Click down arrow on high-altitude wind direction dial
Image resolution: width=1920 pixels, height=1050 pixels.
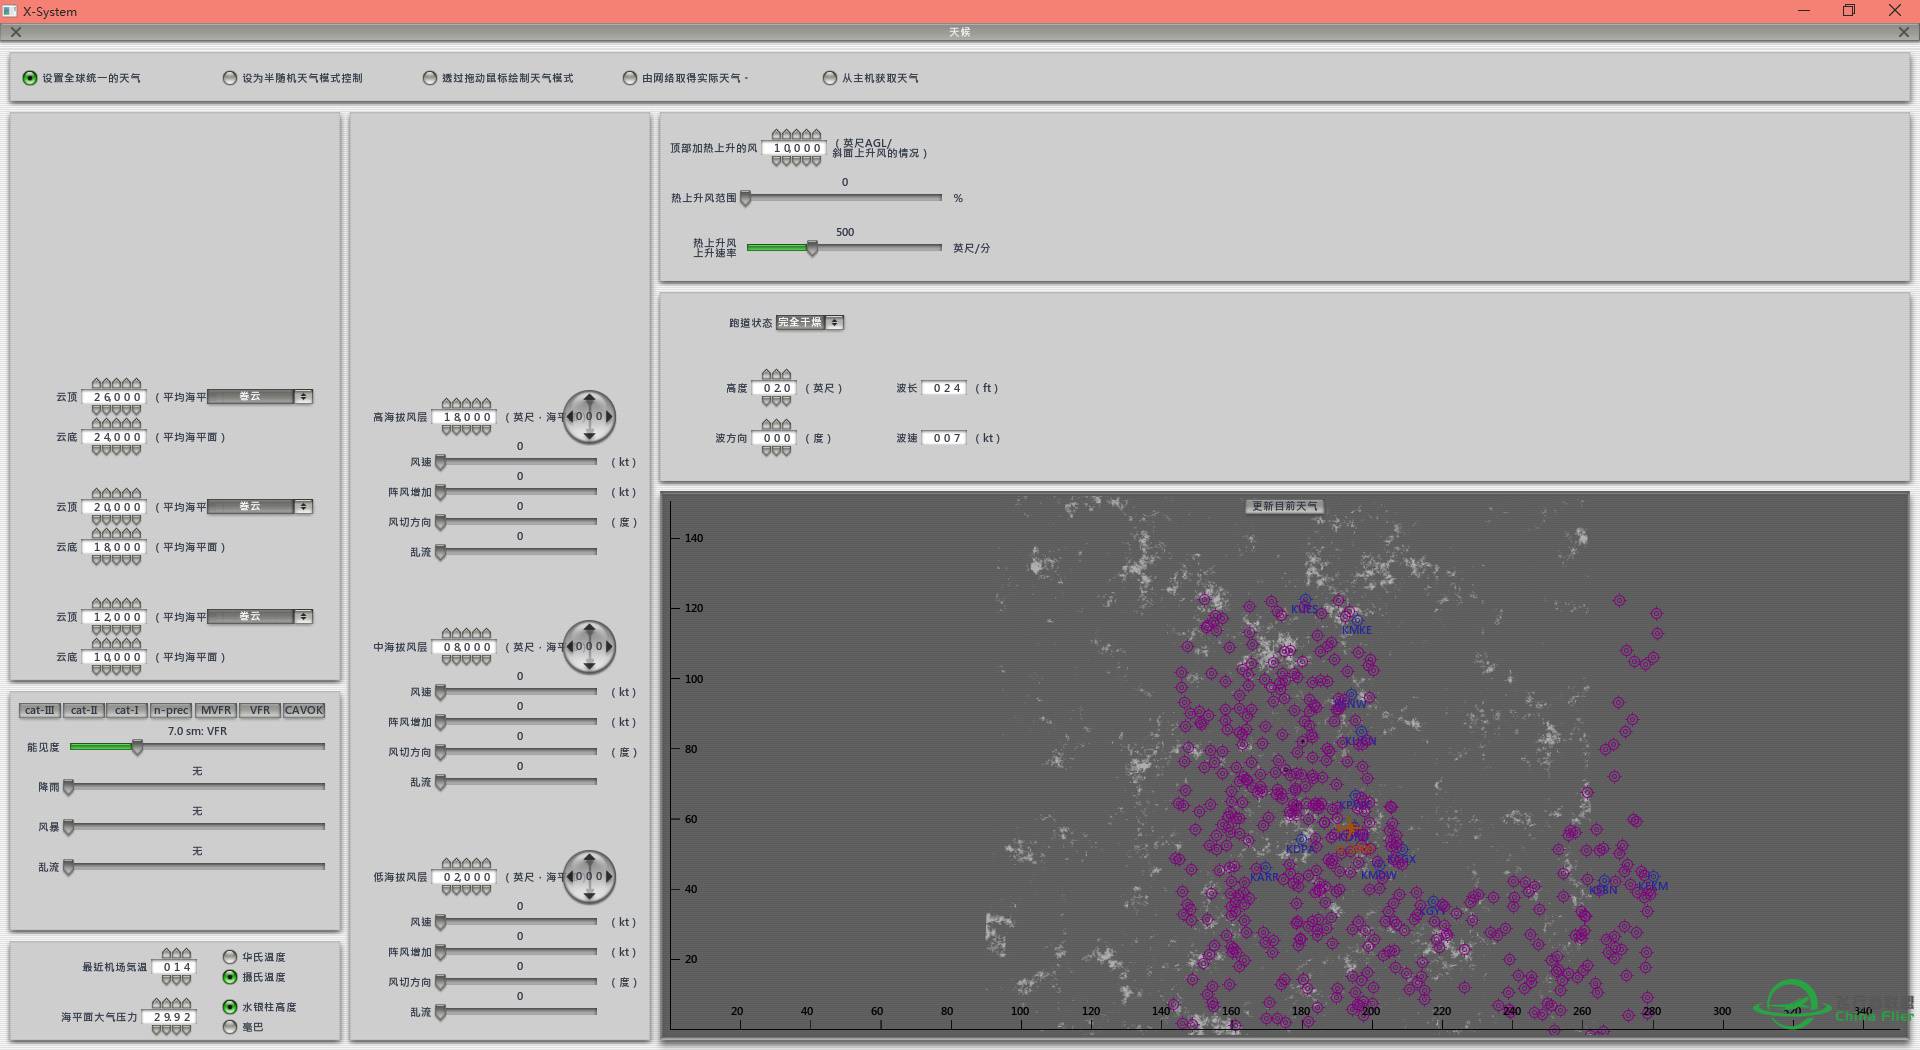[x=589, y=436]
